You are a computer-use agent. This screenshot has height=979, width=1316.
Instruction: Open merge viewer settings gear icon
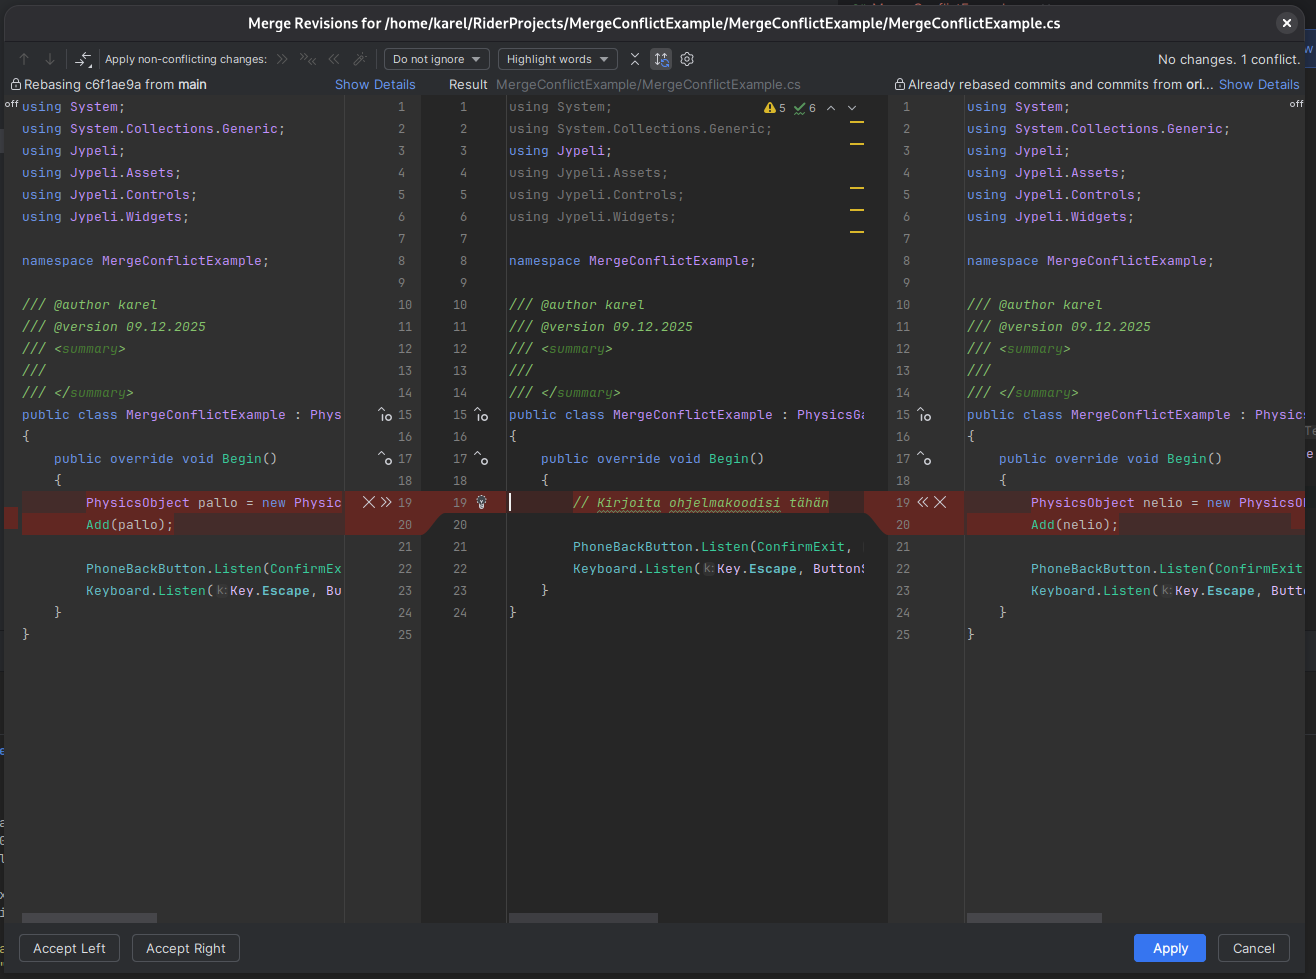tap(687, 60)
